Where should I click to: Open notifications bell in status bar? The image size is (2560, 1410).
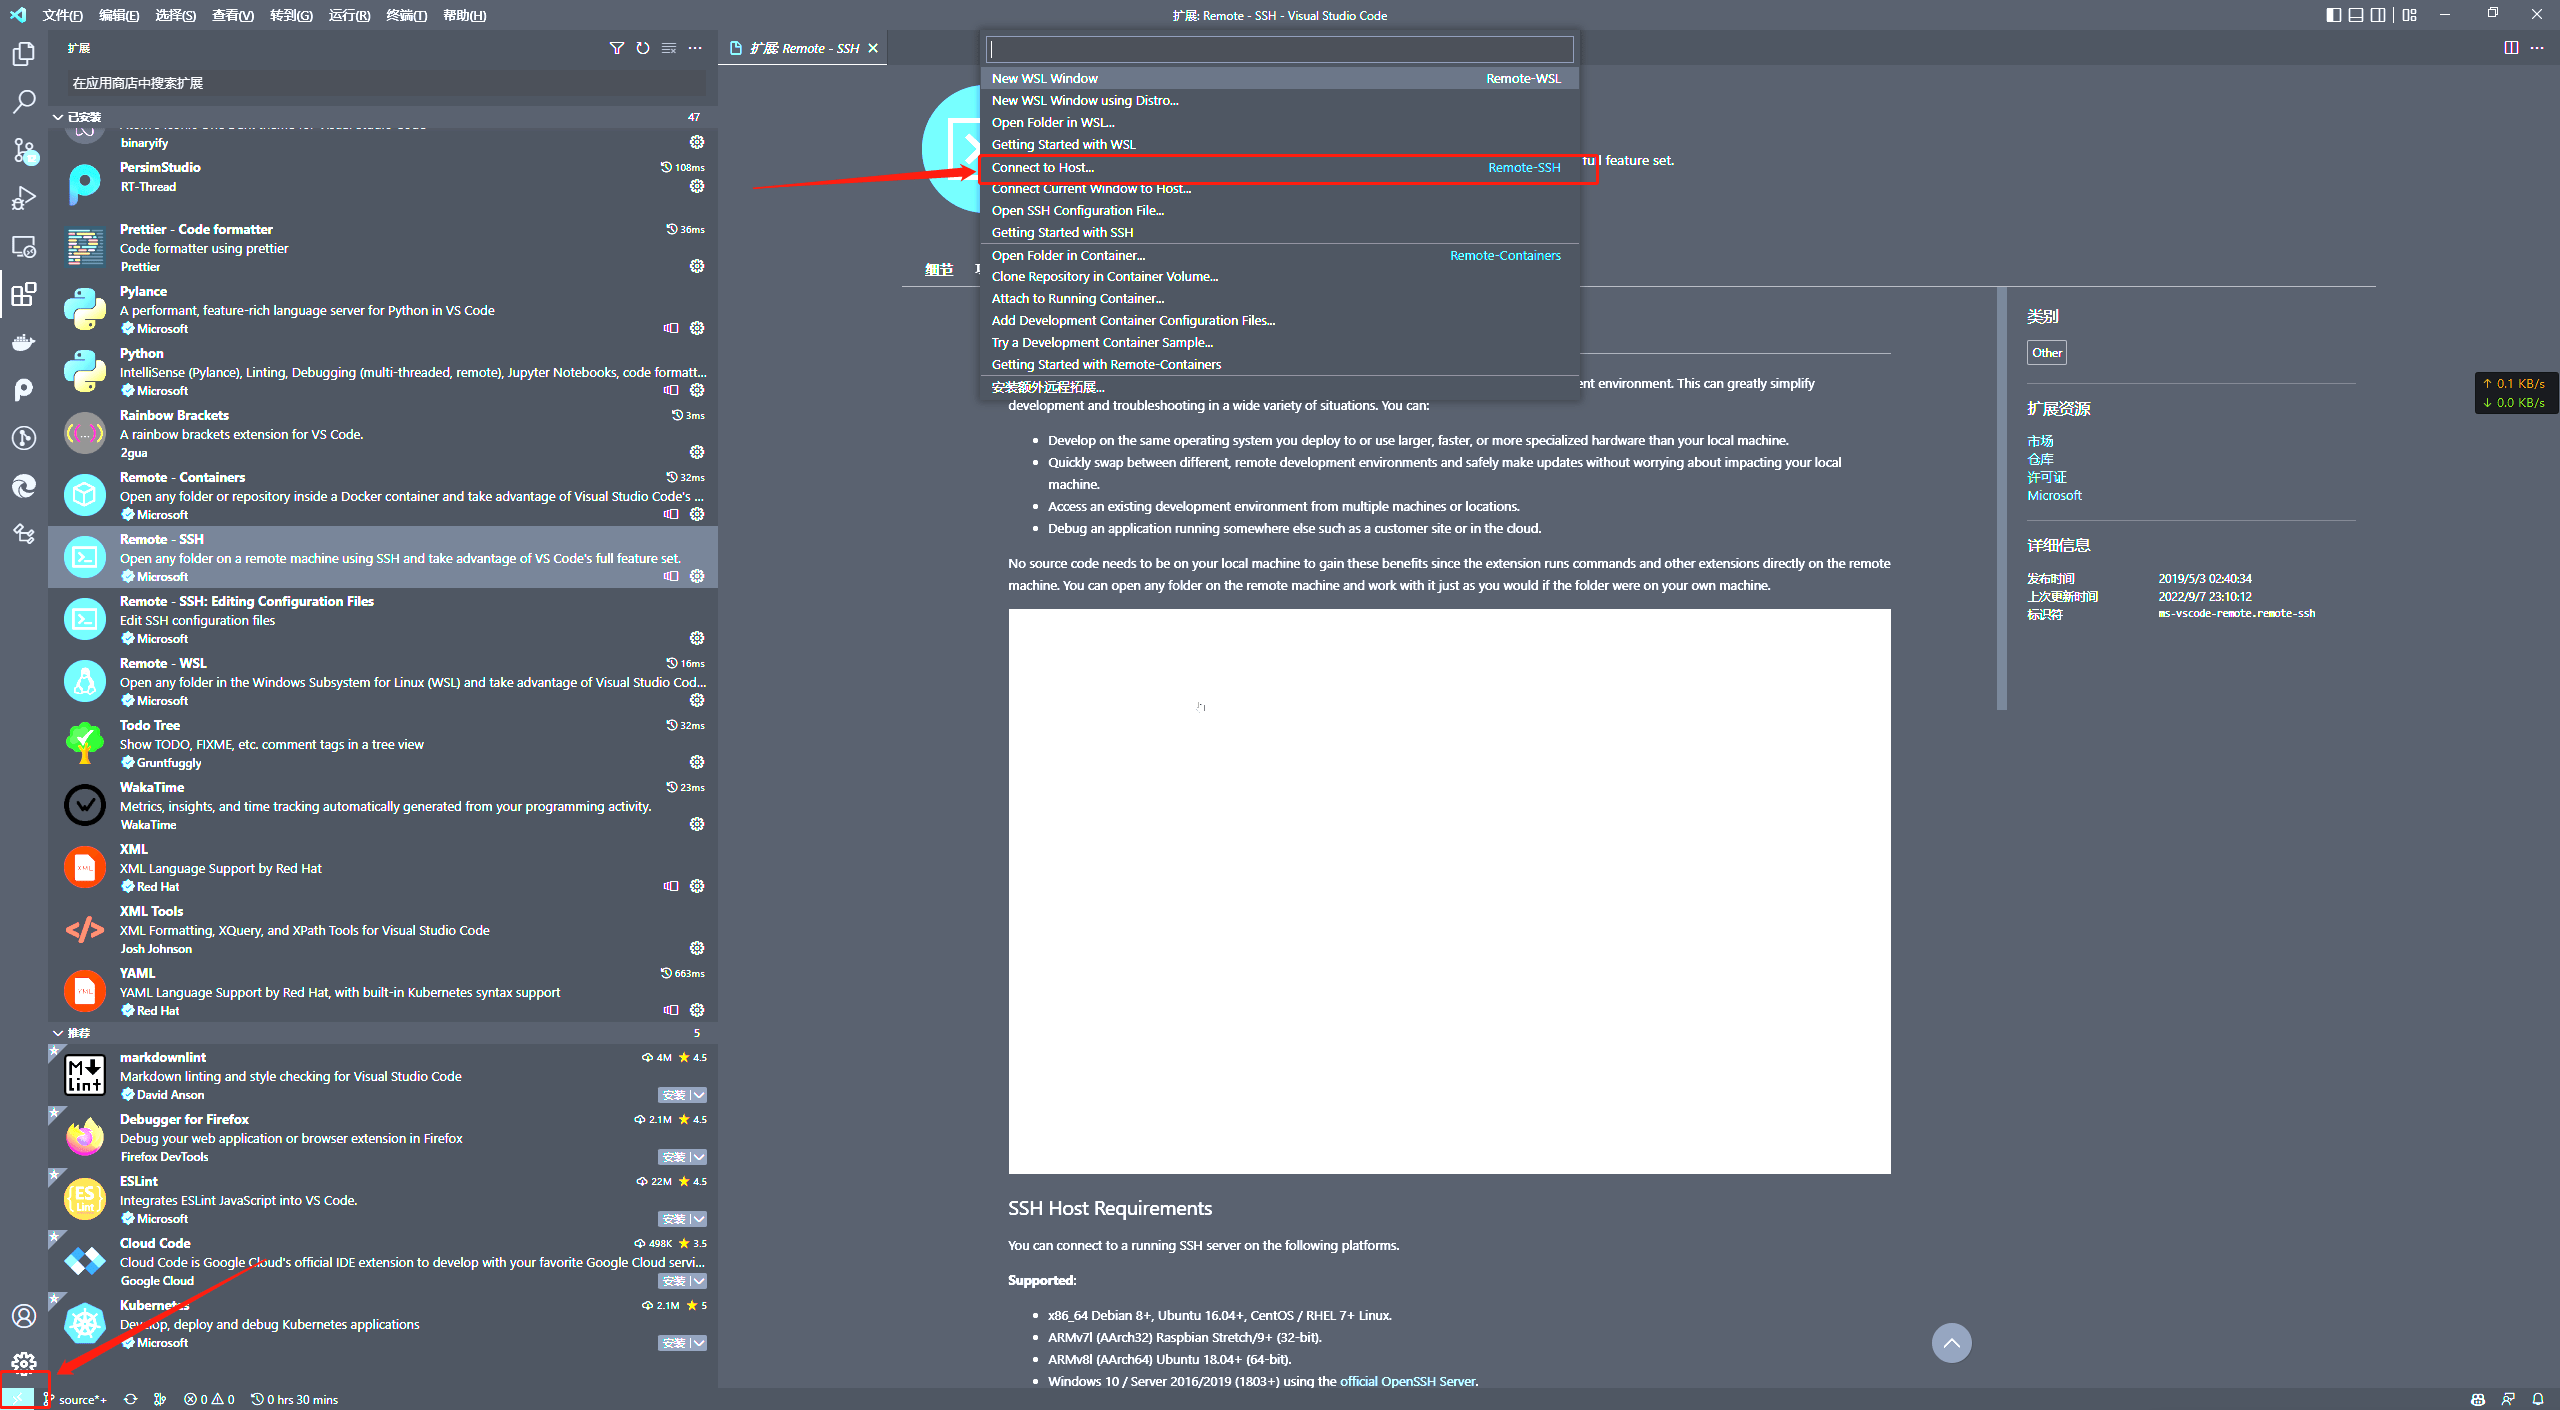click(2538, 1399)
